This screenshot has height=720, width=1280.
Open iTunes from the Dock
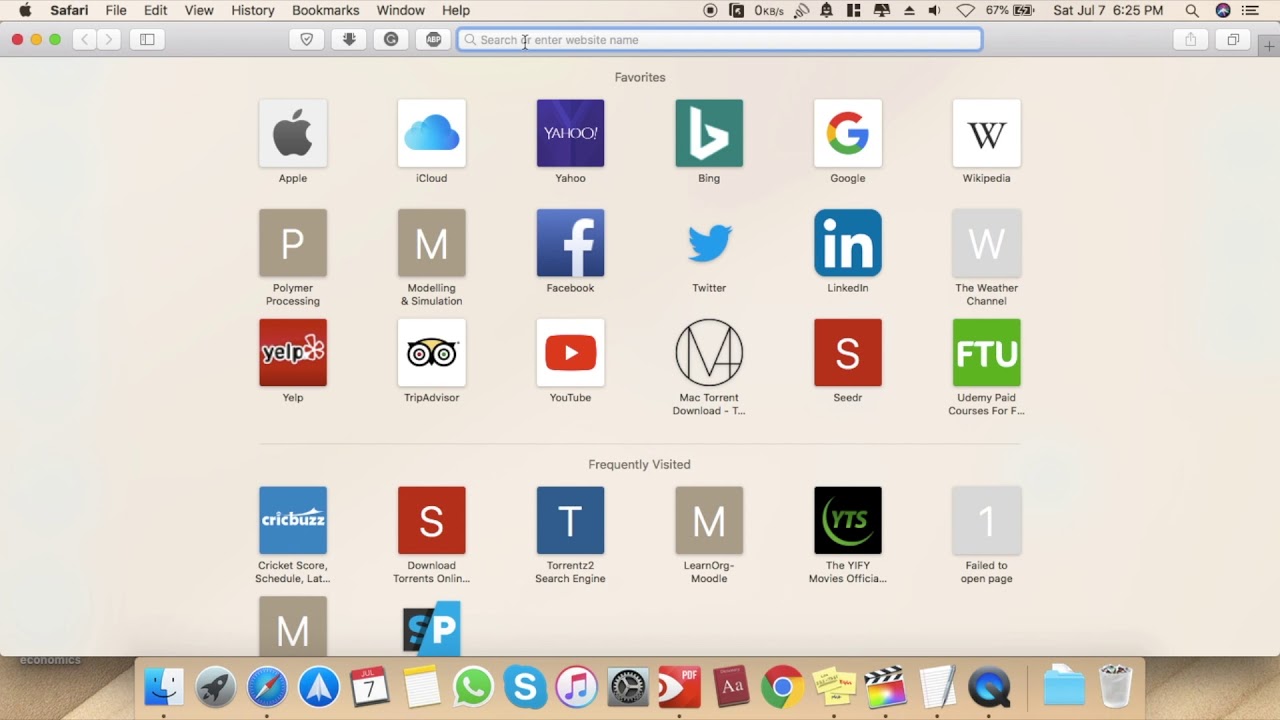pyautogui.click(x=576, y=687)
